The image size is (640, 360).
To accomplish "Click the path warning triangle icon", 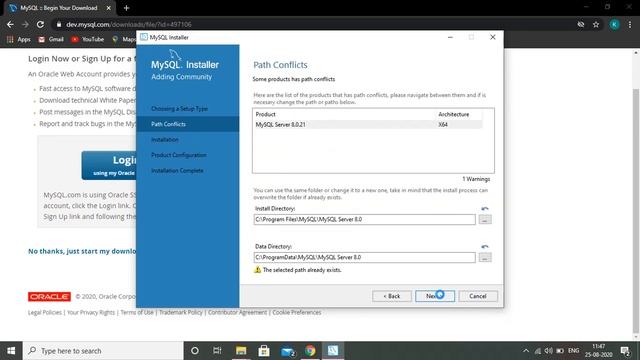I will click(258, 270).
